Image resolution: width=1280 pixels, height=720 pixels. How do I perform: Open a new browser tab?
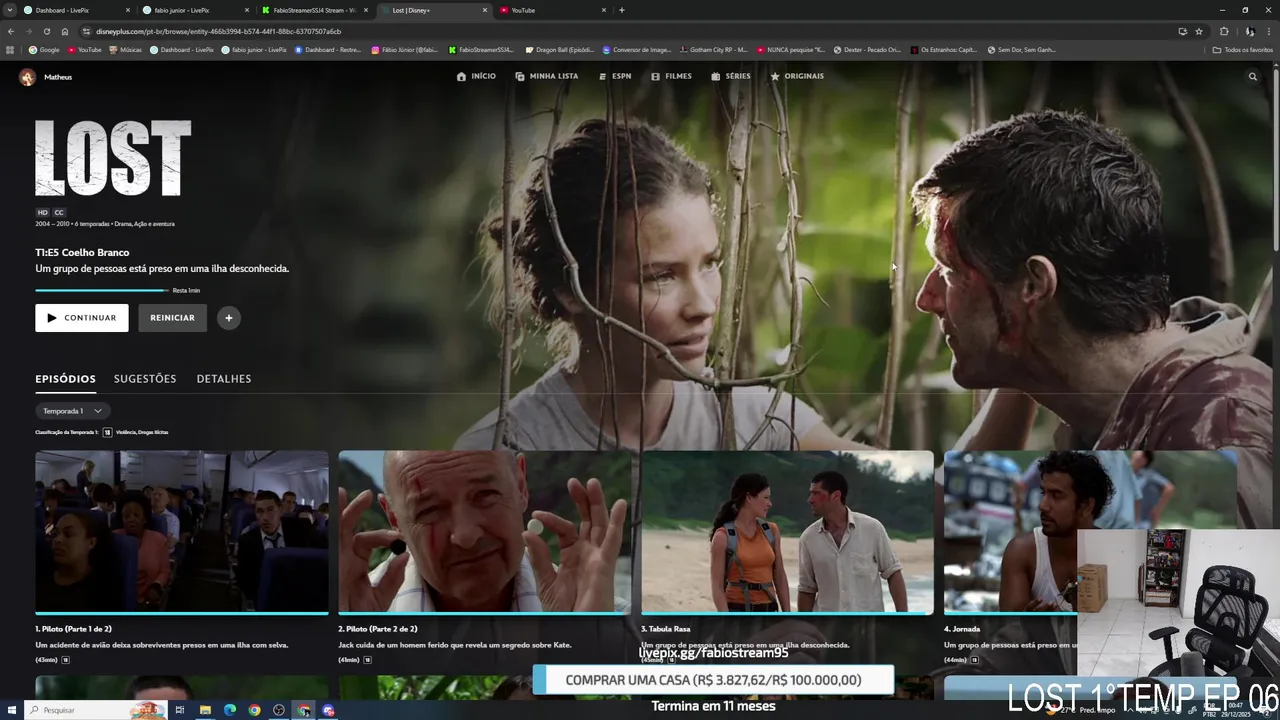(622, 10)
